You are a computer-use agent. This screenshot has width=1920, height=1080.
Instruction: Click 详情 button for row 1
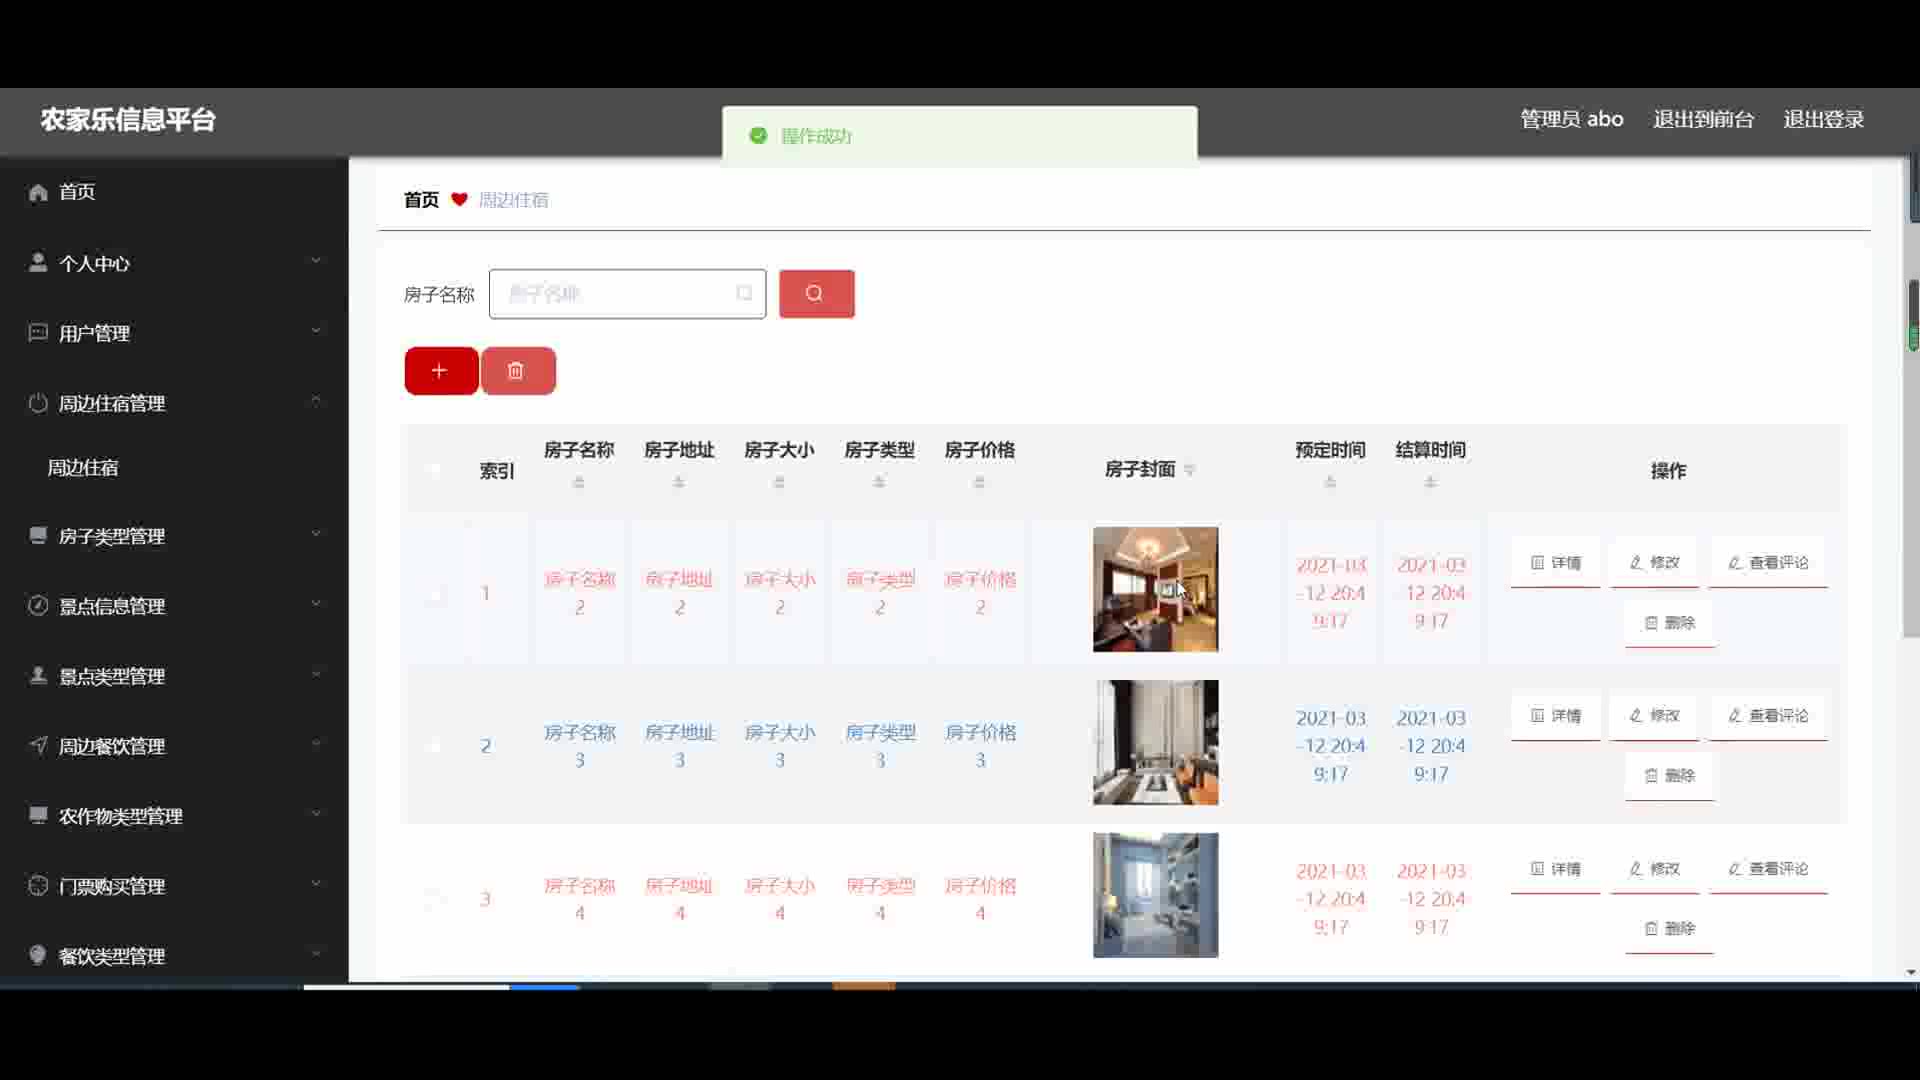coord(1555,563)
